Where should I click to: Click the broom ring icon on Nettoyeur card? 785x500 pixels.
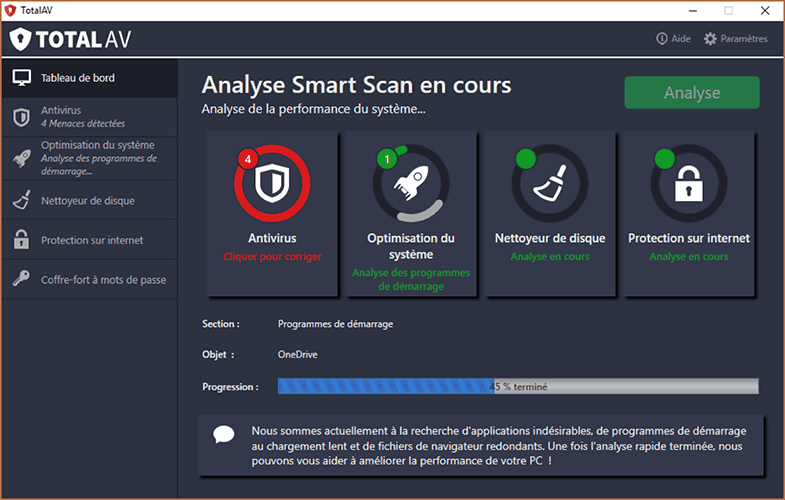[550, 183]
